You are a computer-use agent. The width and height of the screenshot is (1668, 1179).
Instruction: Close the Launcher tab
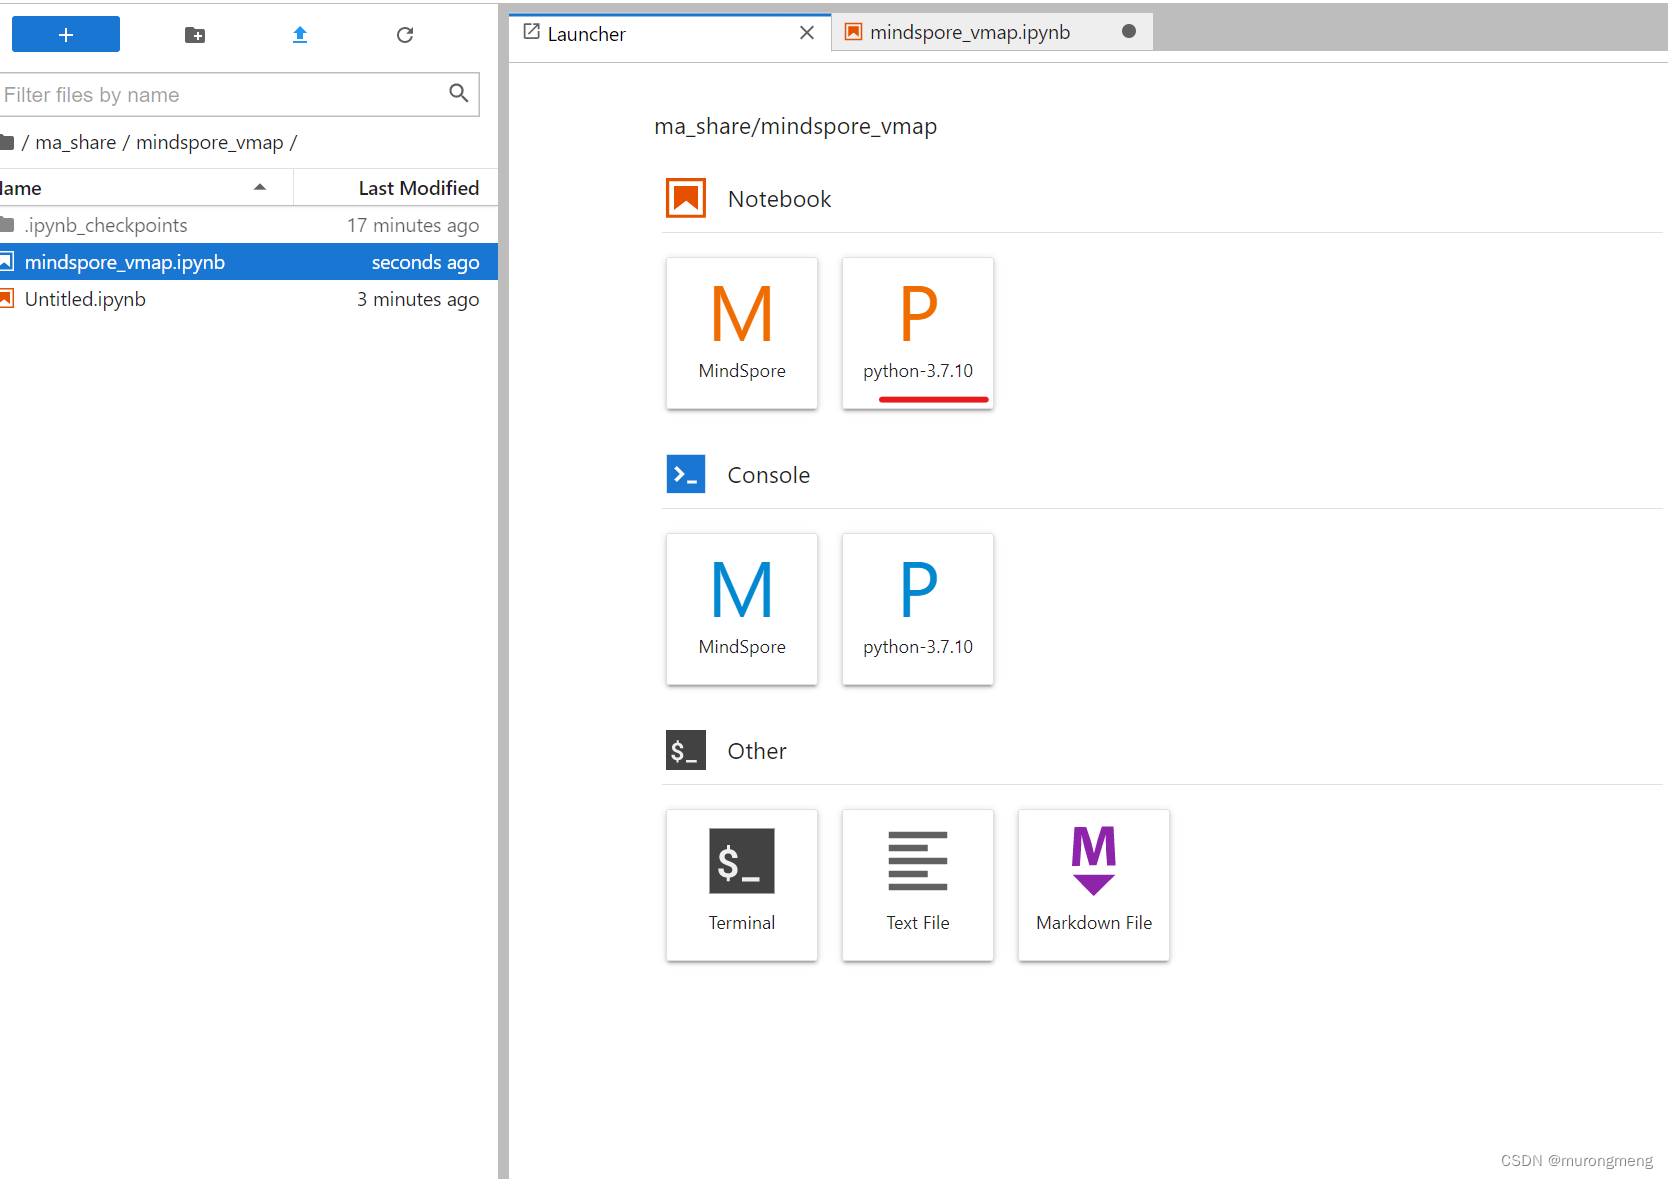pos(807,33)
